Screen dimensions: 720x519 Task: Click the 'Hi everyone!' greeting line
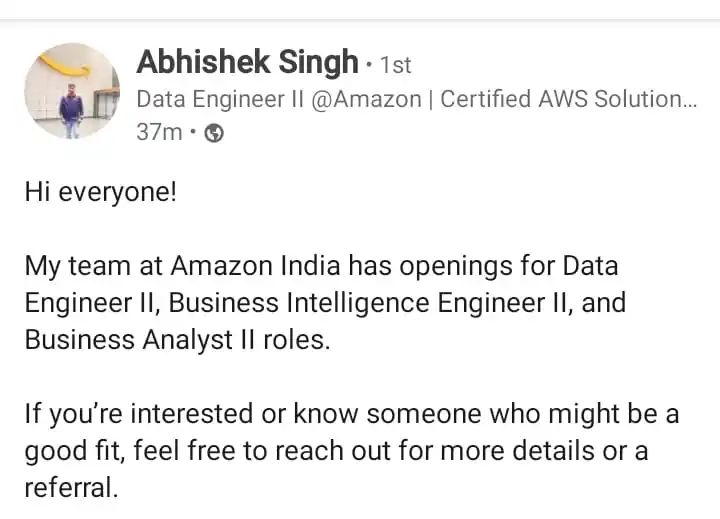point(101,192)
